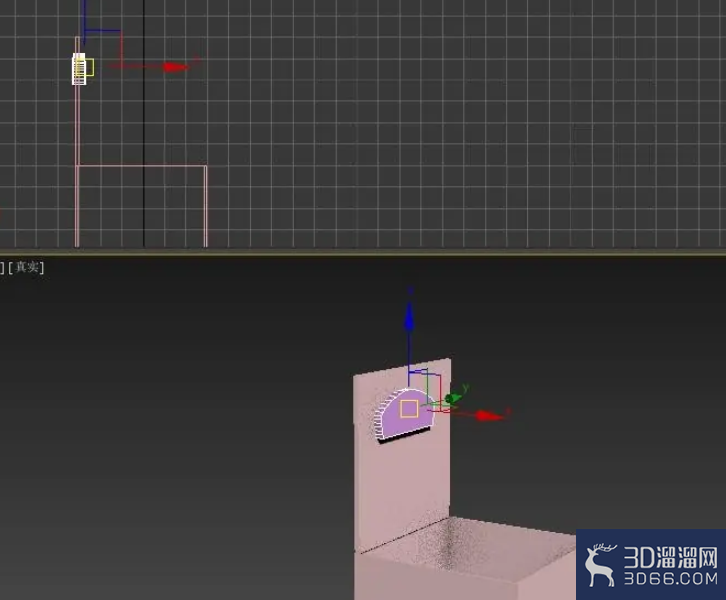
Task: Open the [真实] viewport shading label menu
Action: point(26,267)
